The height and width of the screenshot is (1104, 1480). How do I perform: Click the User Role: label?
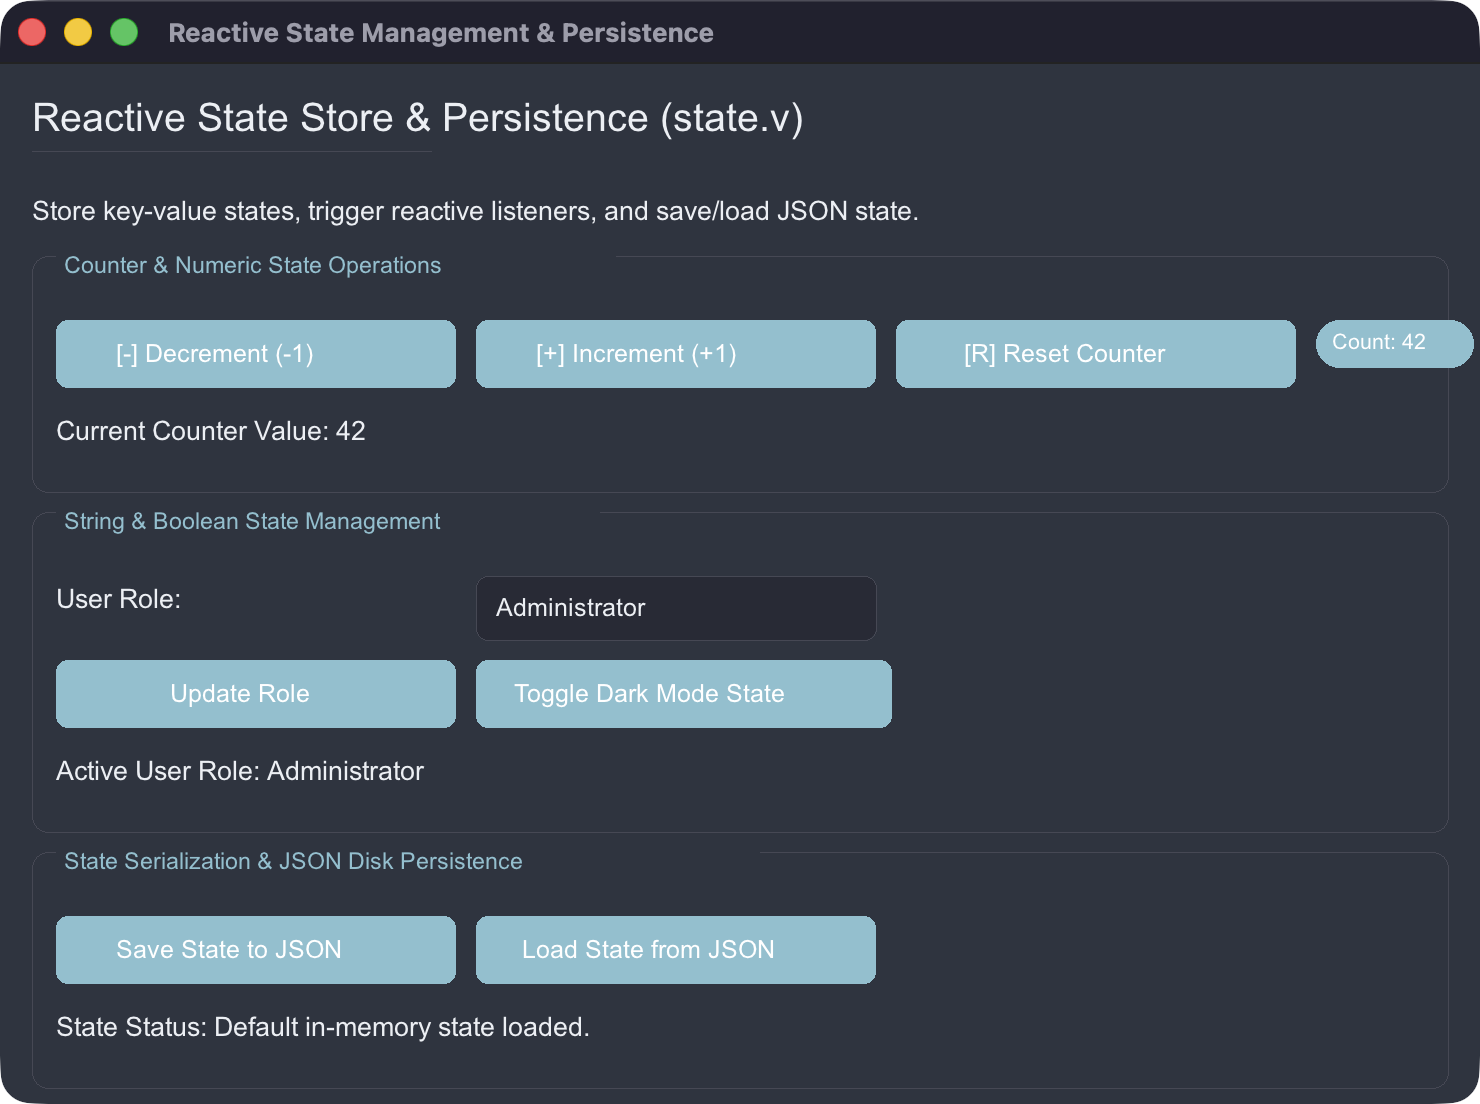pyautogui.click(x=119, y=599)
